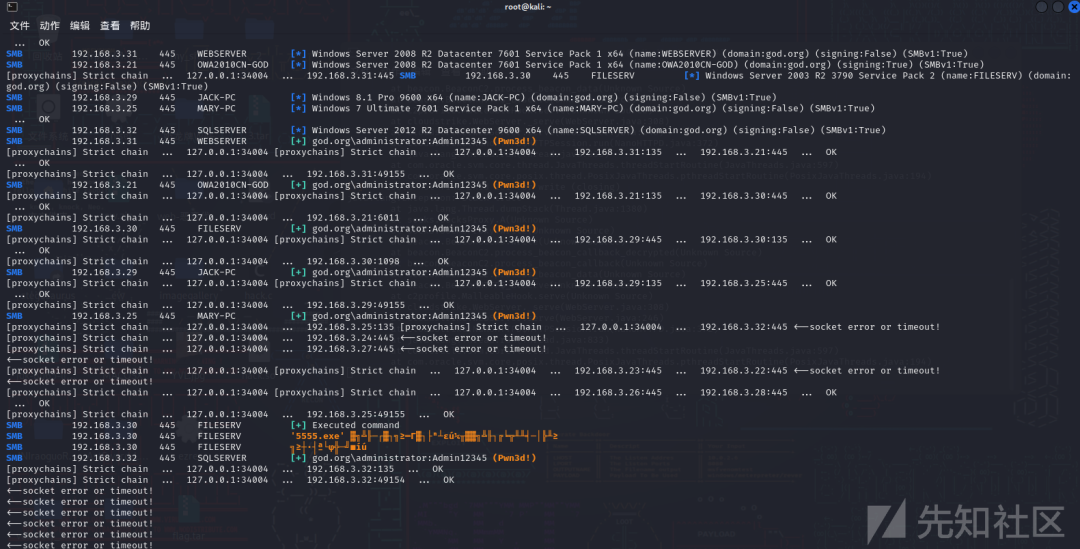Click "Windows 7 Ultimate 7601" text
This screenshot has width=1080, height=549.
374,108
